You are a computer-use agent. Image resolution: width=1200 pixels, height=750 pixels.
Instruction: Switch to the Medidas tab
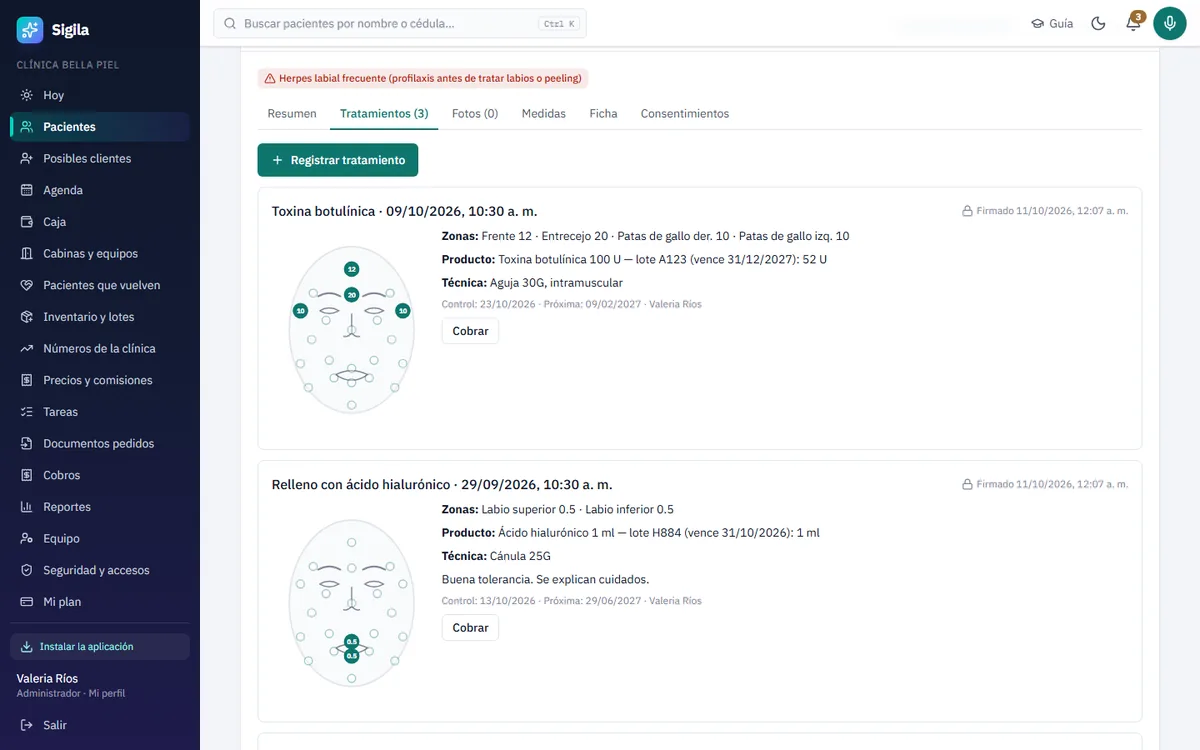[544, 114]
